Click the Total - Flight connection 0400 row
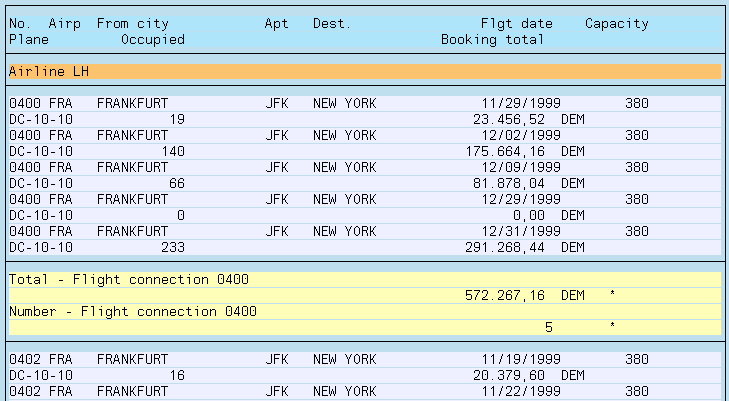The image size is (729, 401). tap(128, 280)
